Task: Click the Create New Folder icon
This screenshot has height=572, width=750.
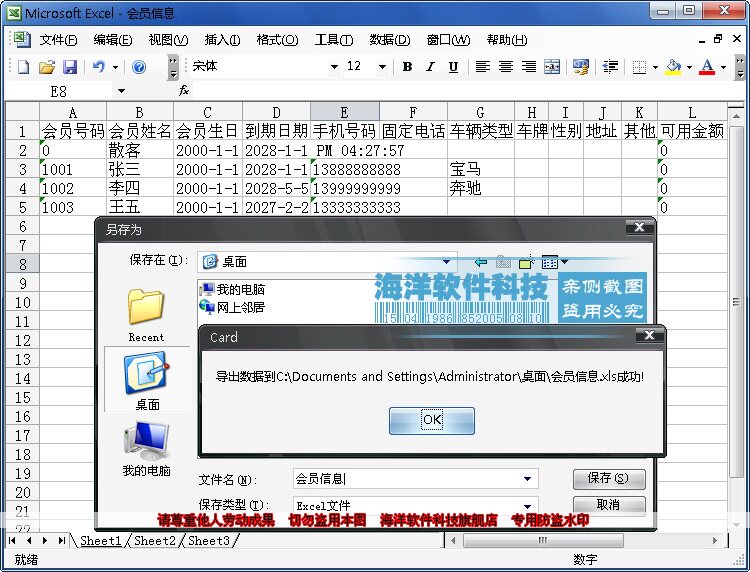Action: (x=527, y=262)
